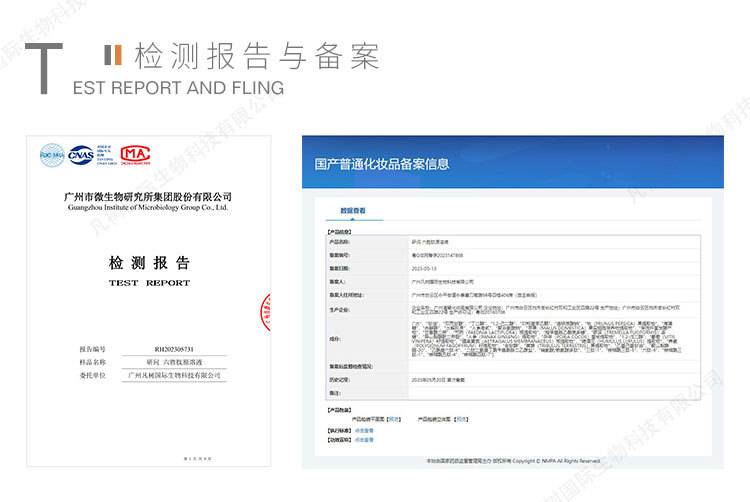Click the 样品名称 label
Image resolution: width=750 pixels, height=502 pixels.
point(92,362)
